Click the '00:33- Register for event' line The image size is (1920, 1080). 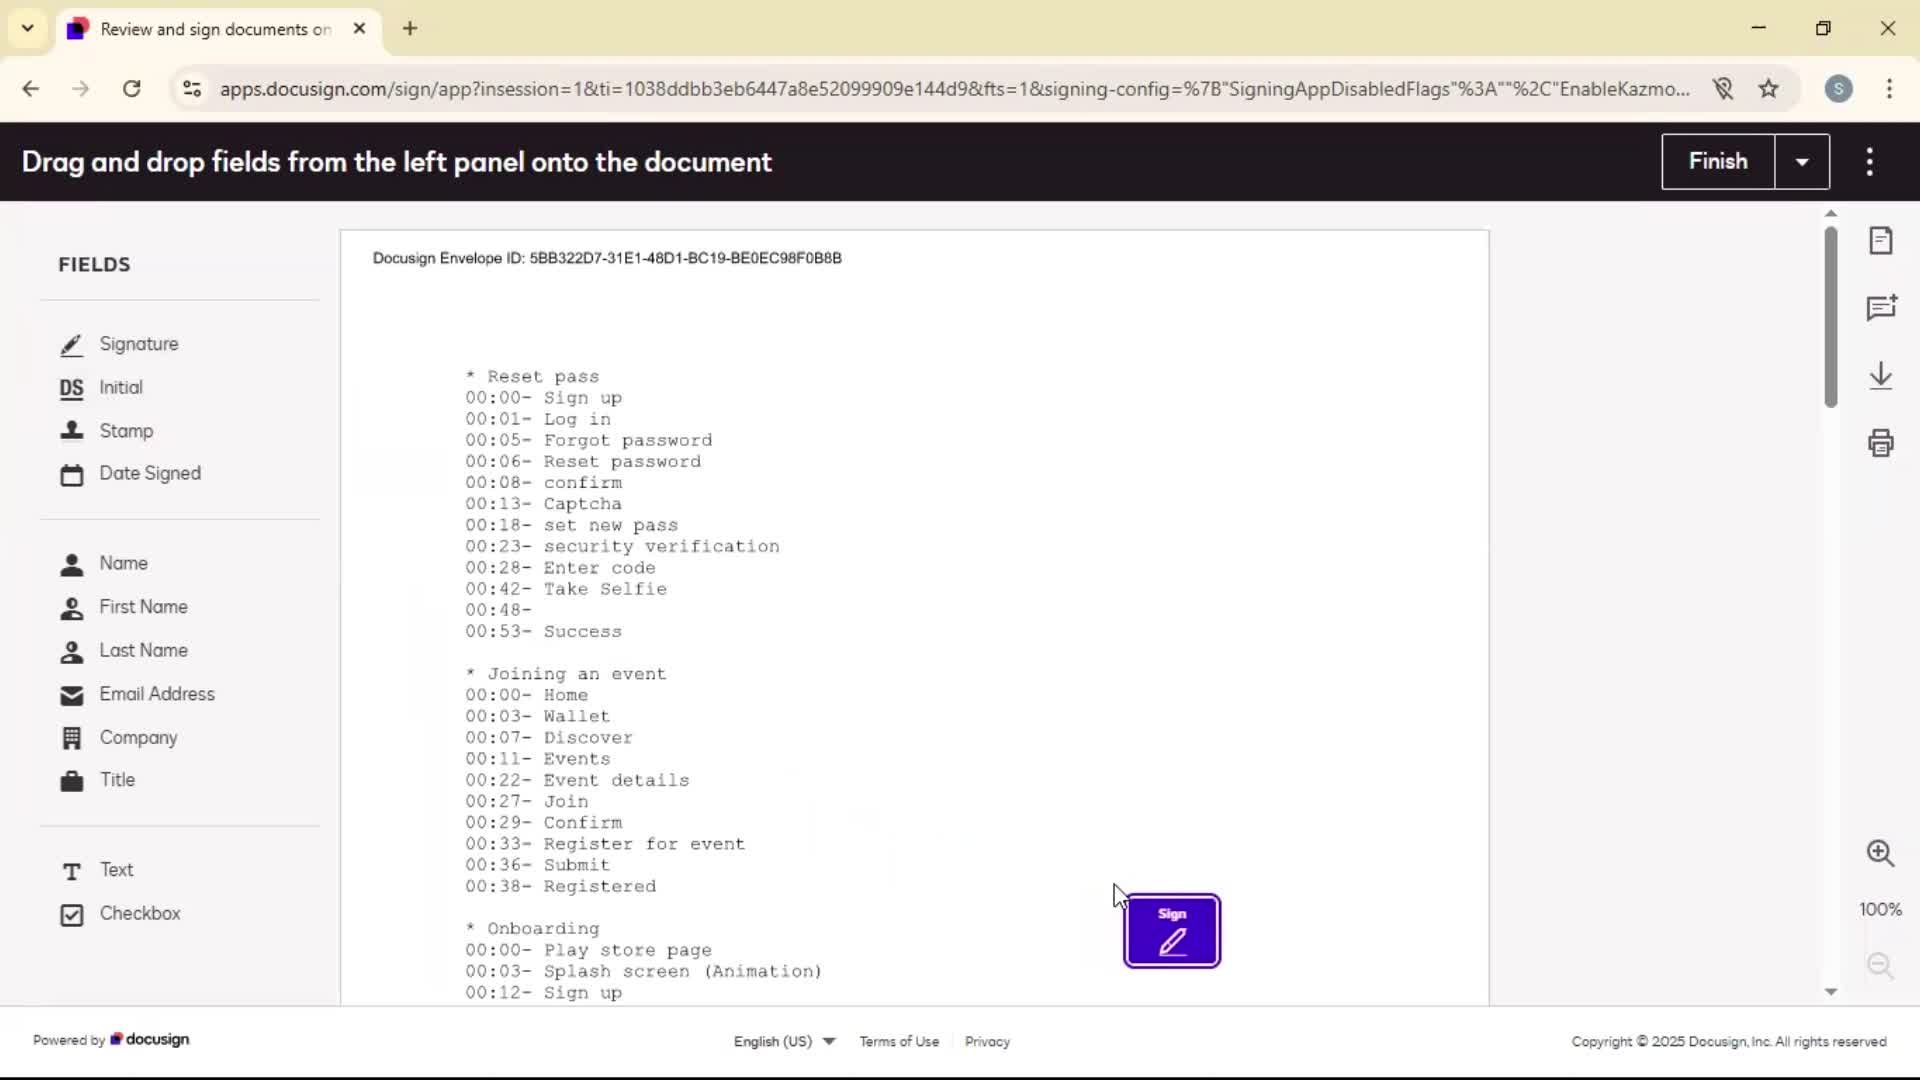(x=605, y=844)
